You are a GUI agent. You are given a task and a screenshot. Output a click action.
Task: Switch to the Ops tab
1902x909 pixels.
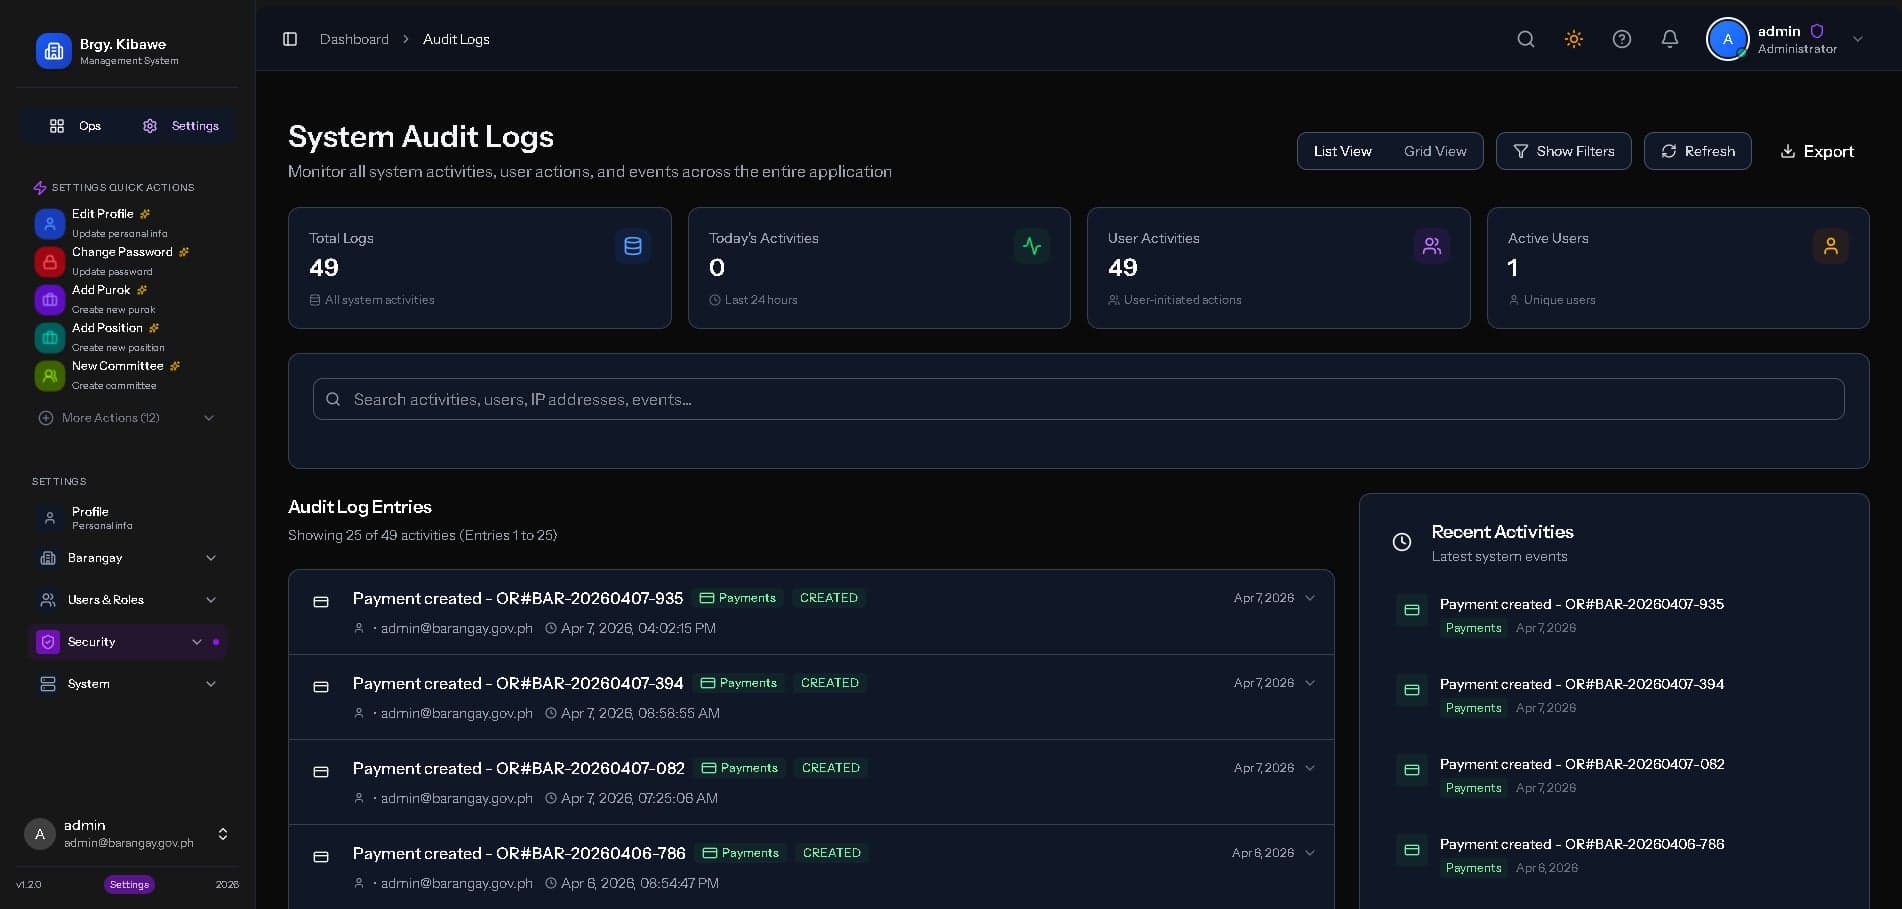[75, 126]
